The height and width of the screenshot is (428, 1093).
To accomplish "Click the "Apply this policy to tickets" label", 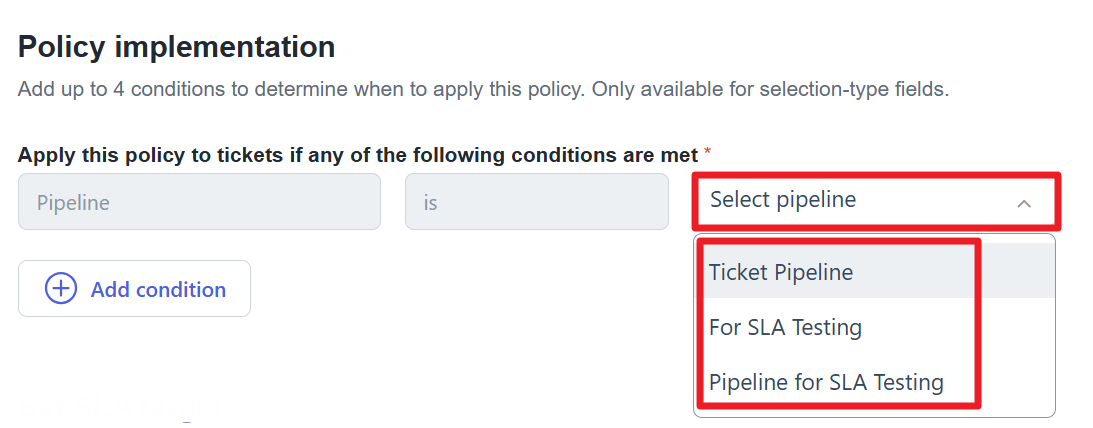I will (x=153, y=155).
